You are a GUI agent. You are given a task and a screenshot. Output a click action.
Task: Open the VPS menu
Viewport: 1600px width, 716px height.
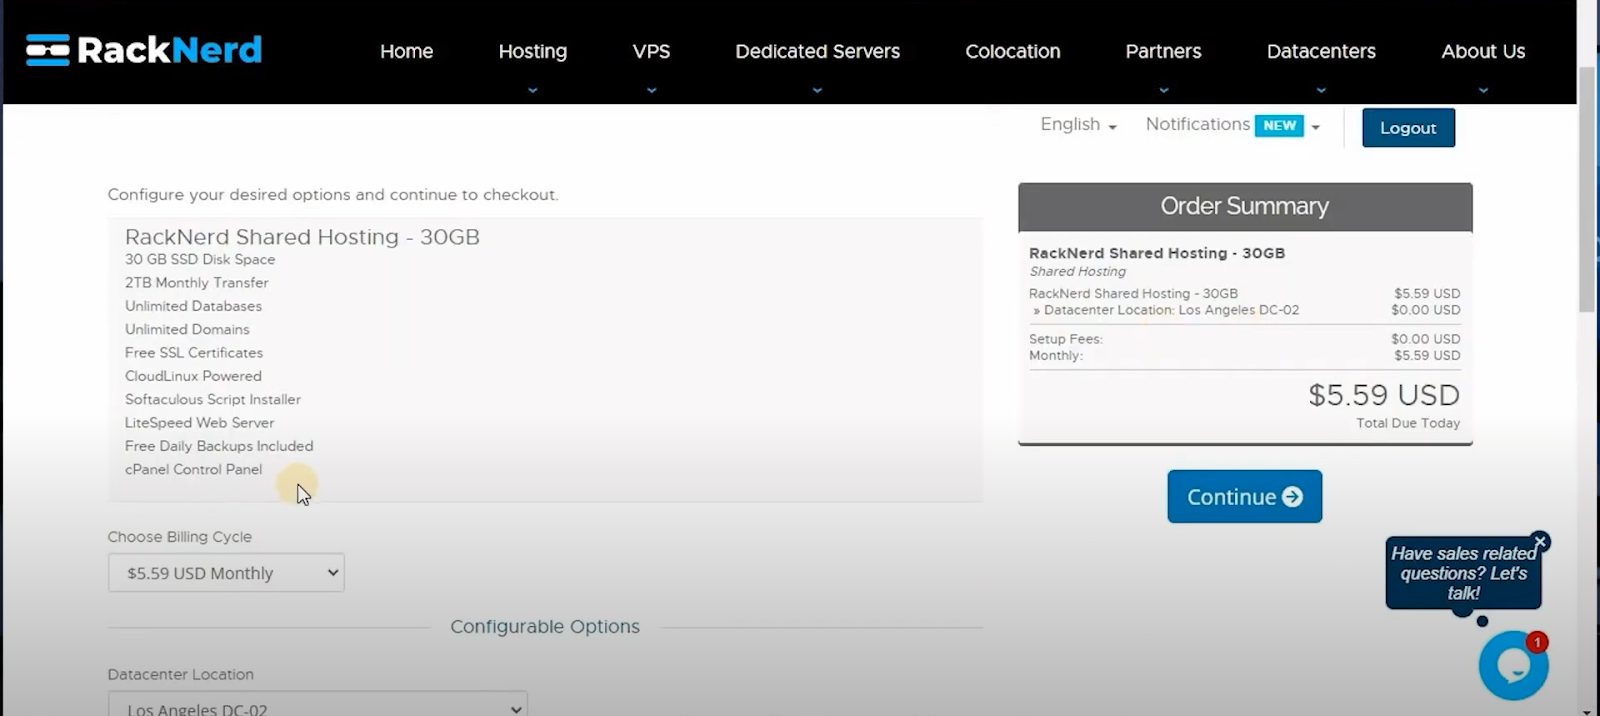(x=651, y=51)
